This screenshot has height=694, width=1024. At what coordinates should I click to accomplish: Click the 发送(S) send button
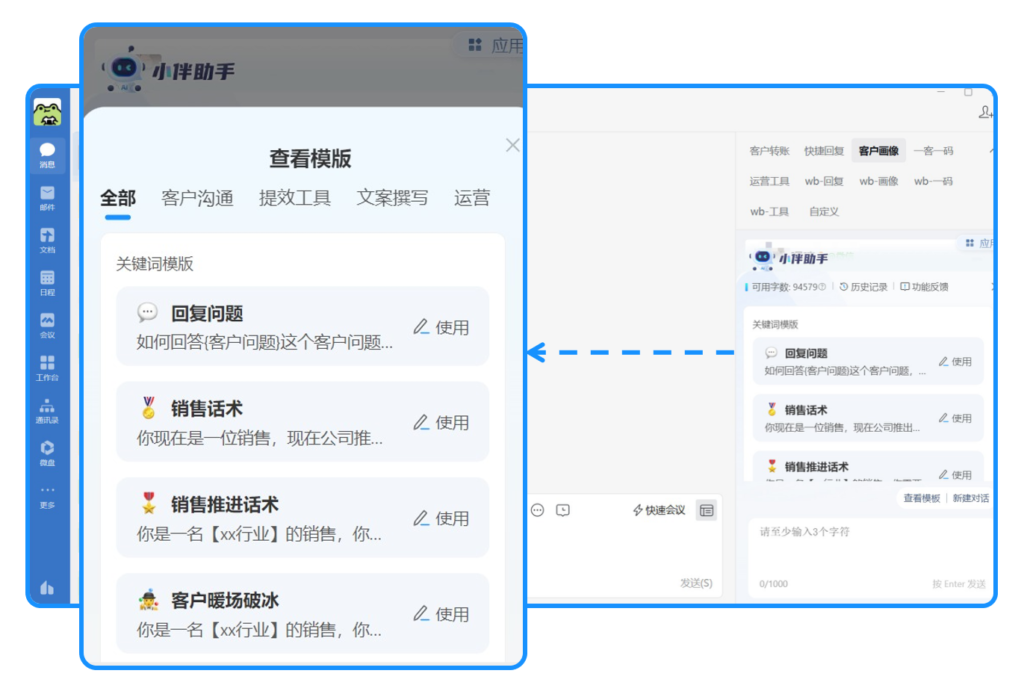coord(696,583)
